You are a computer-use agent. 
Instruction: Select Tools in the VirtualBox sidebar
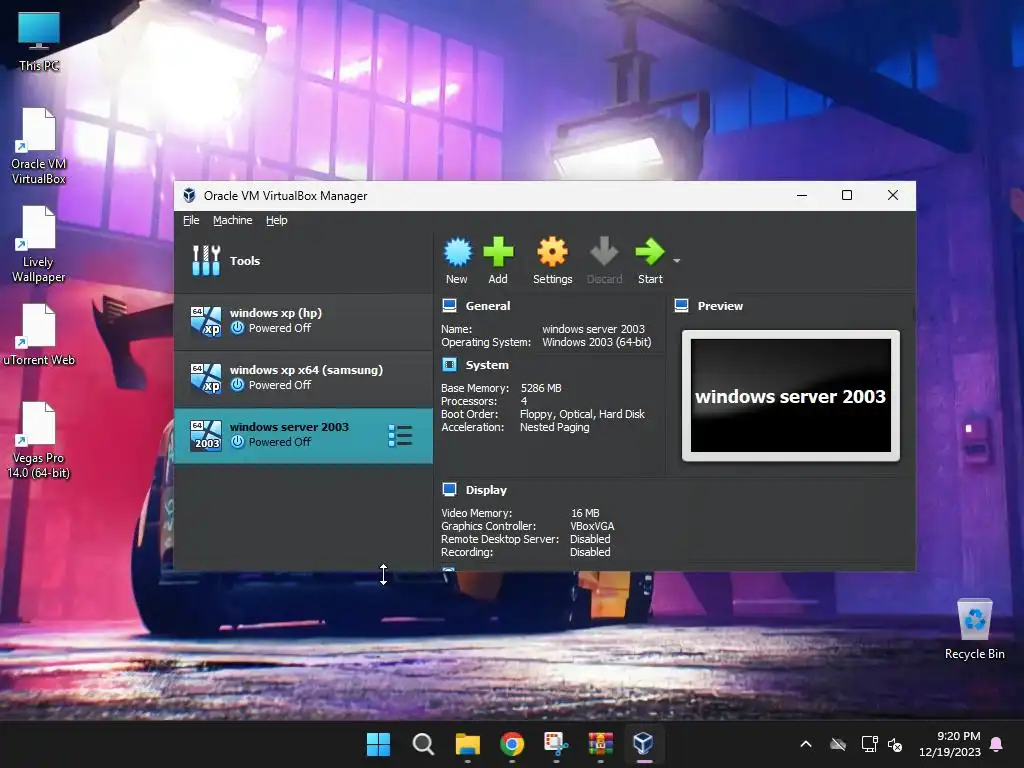point(303,261)
